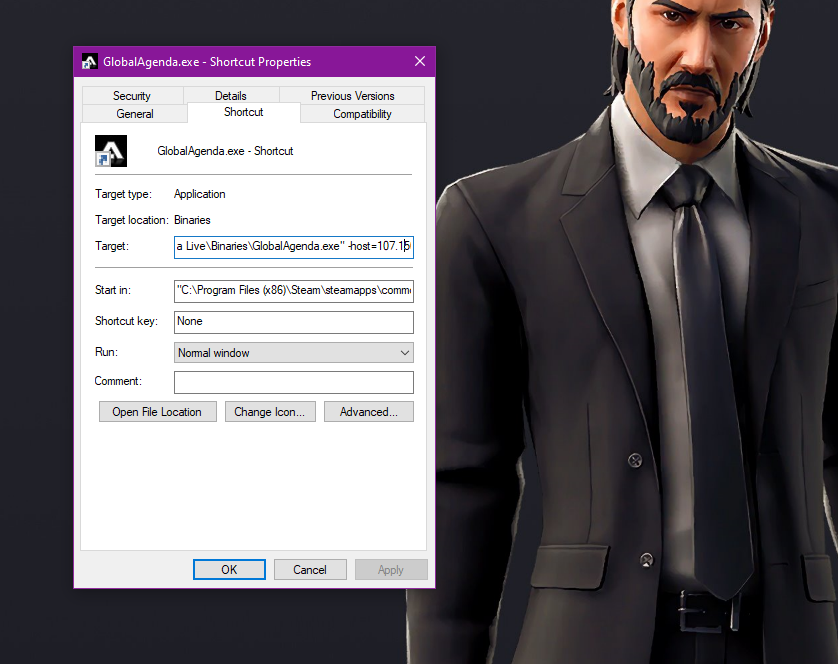The width and height of the screenshot is (838, 664).
Task: Click the Start in input field
Action: [x=293, y=291]
